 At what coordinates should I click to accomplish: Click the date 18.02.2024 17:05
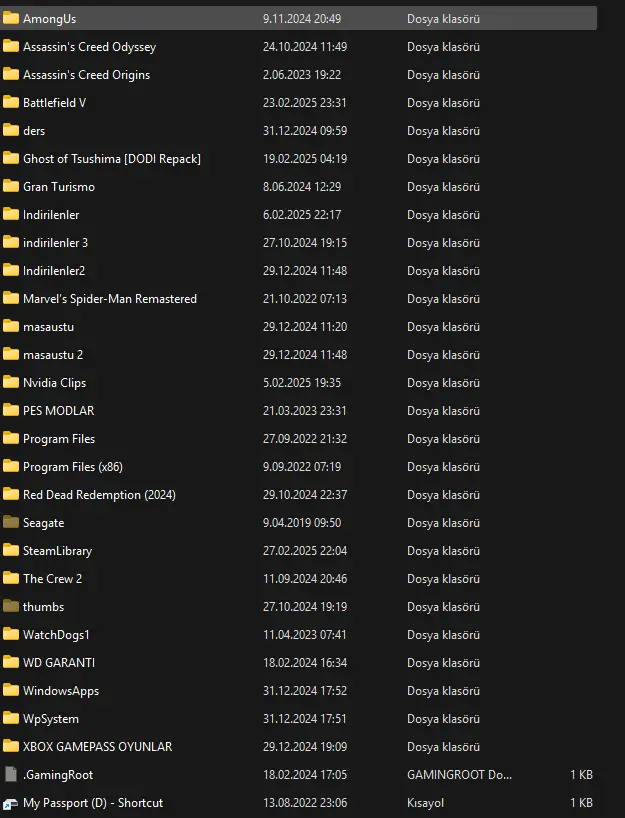[305, 775]
